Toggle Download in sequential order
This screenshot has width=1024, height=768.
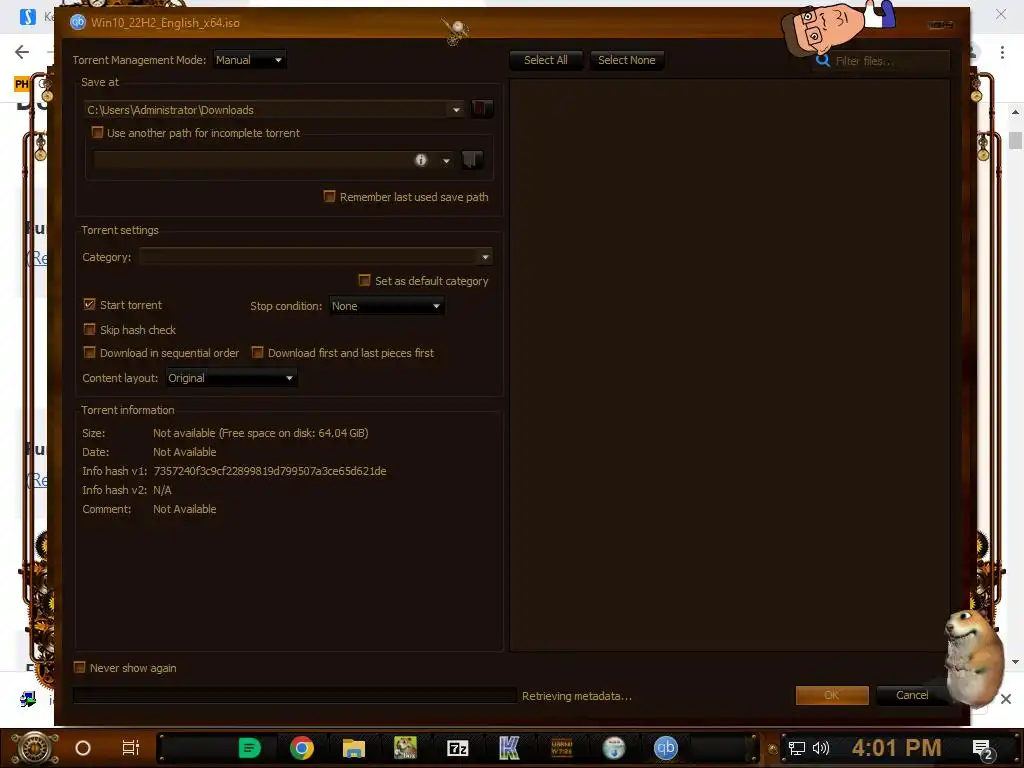(89, 353)
